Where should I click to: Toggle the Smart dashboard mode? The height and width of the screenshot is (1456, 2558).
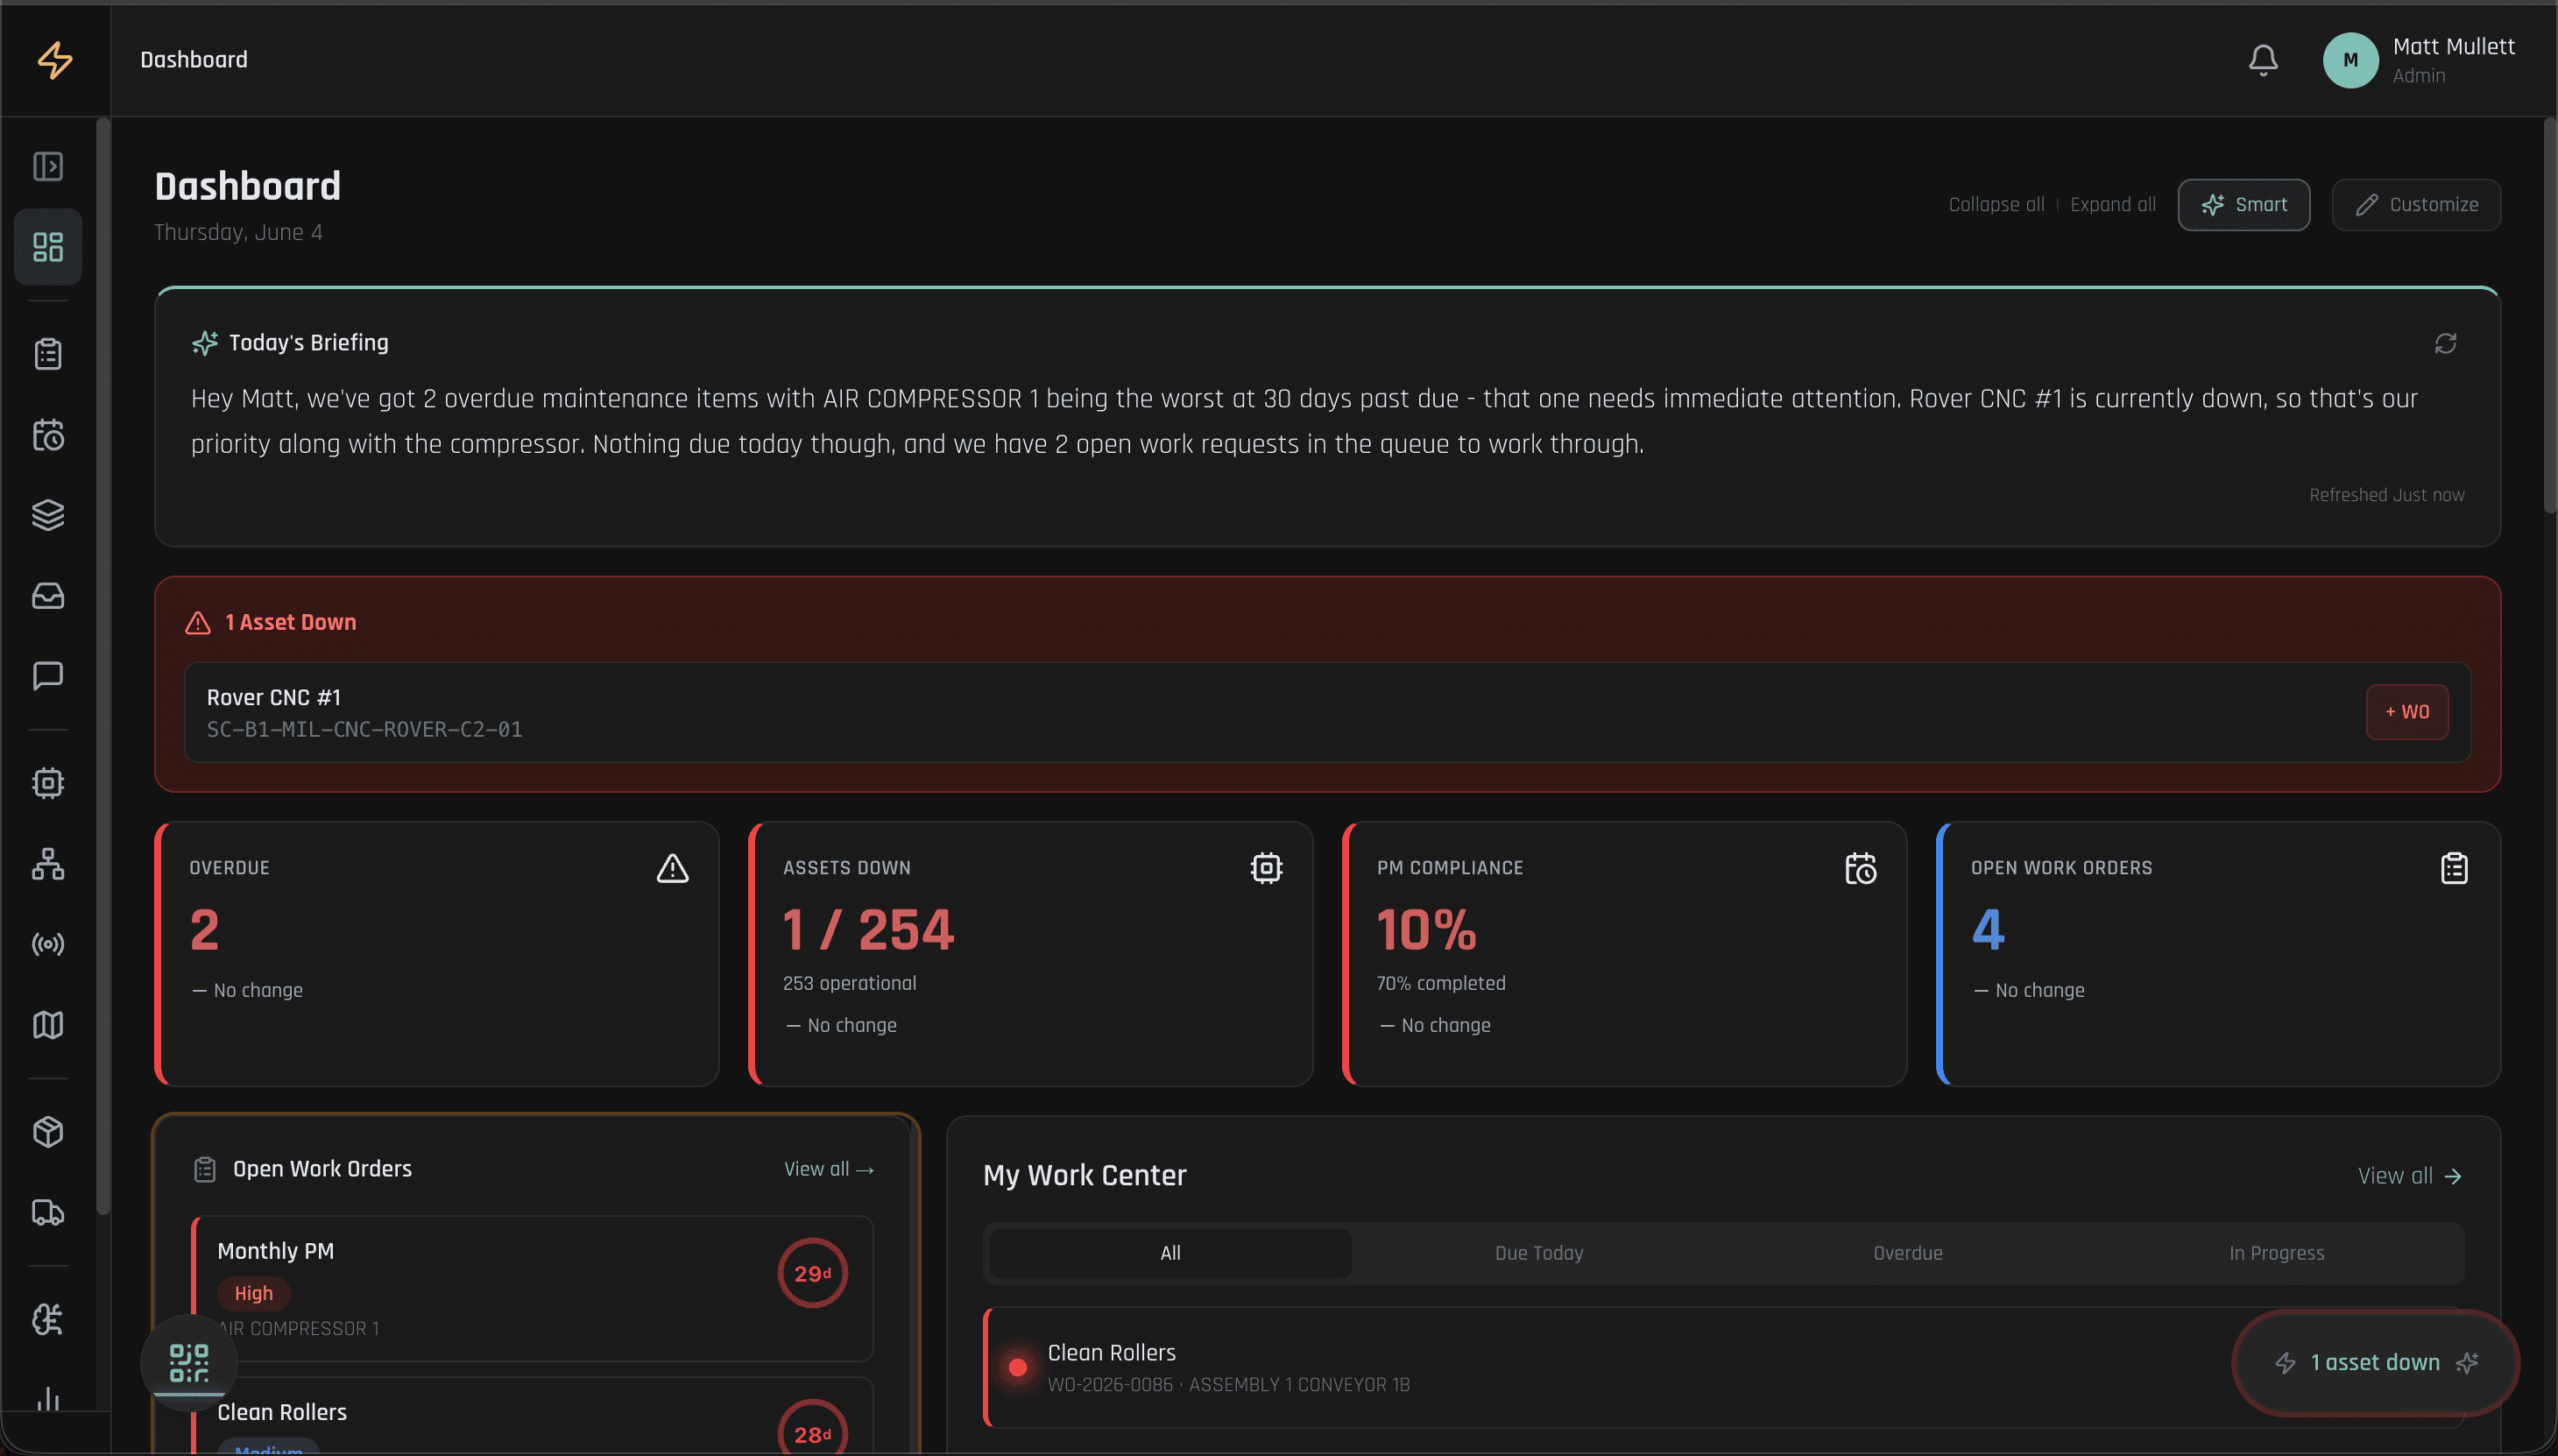2243,205
